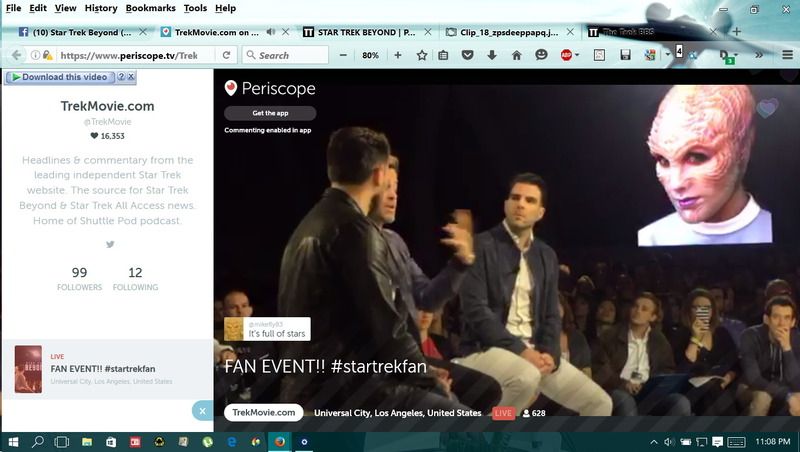Screen dimensions: 800x452
Task: Open the View menu
Action: 65,8
